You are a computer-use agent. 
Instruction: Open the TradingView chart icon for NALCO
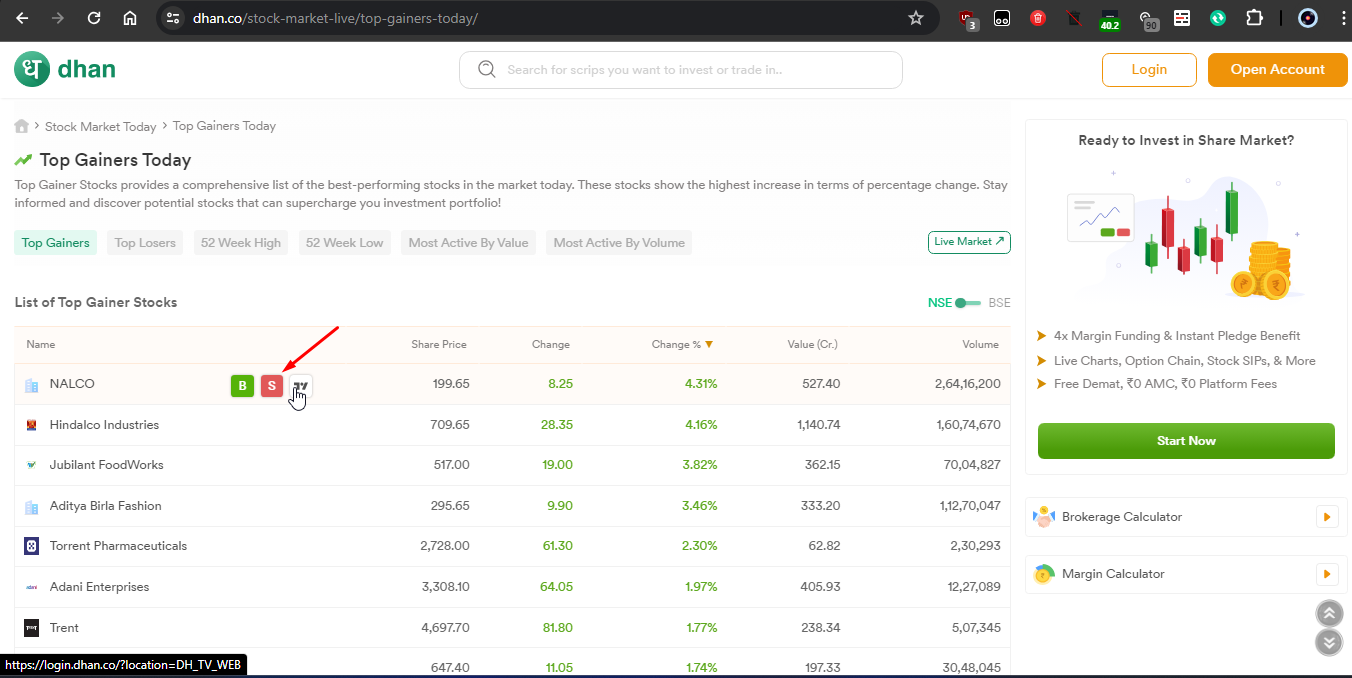pyautogui.click(x=300, y=386)
